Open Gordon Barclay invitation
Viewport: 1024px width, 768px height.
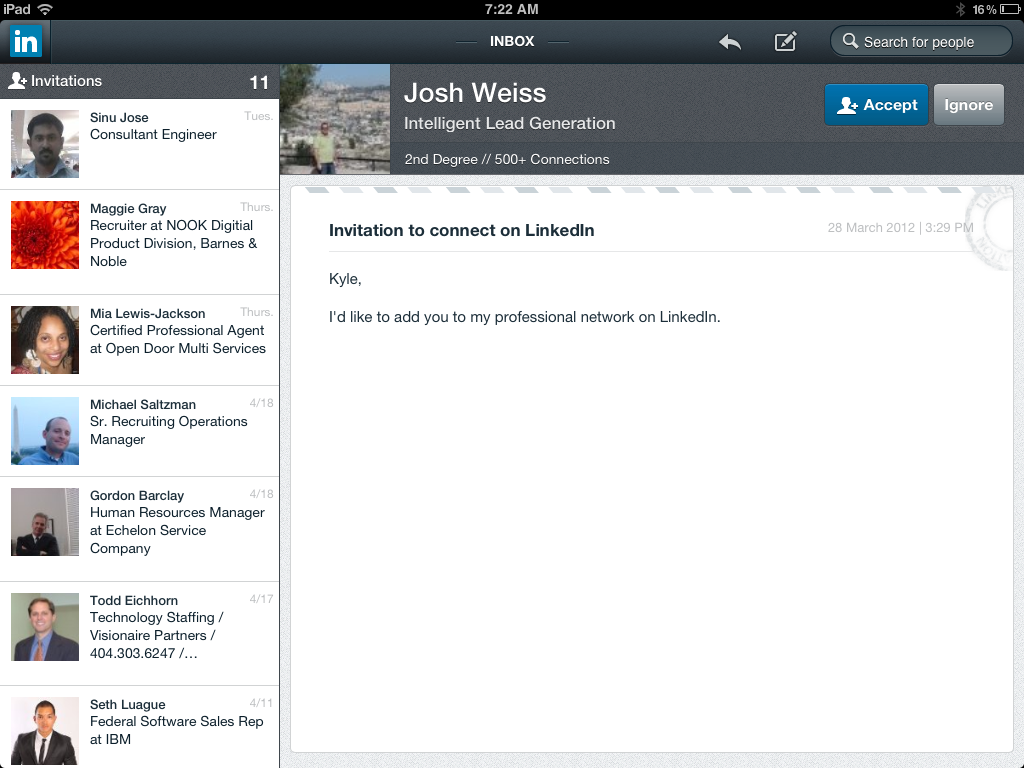(x=140, y=529)
